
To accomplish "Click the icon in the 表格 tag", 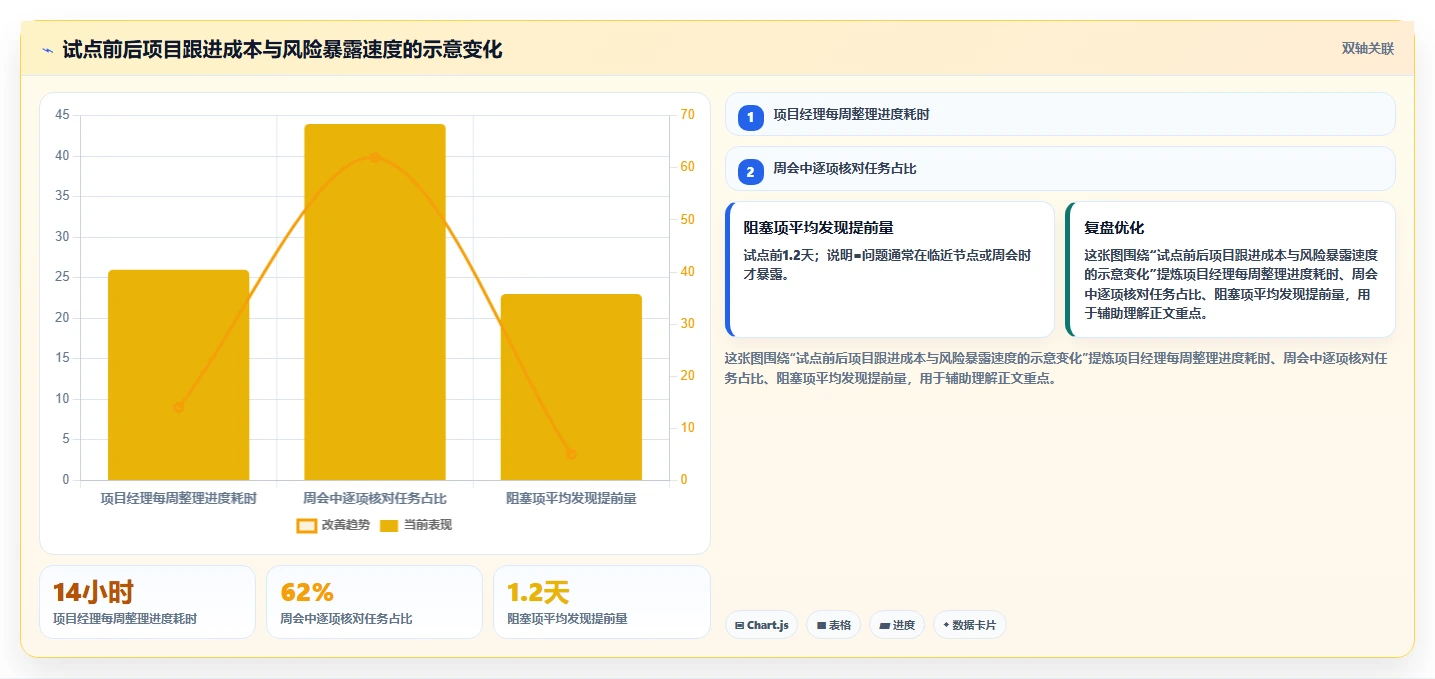I will (x=821, y=625).
